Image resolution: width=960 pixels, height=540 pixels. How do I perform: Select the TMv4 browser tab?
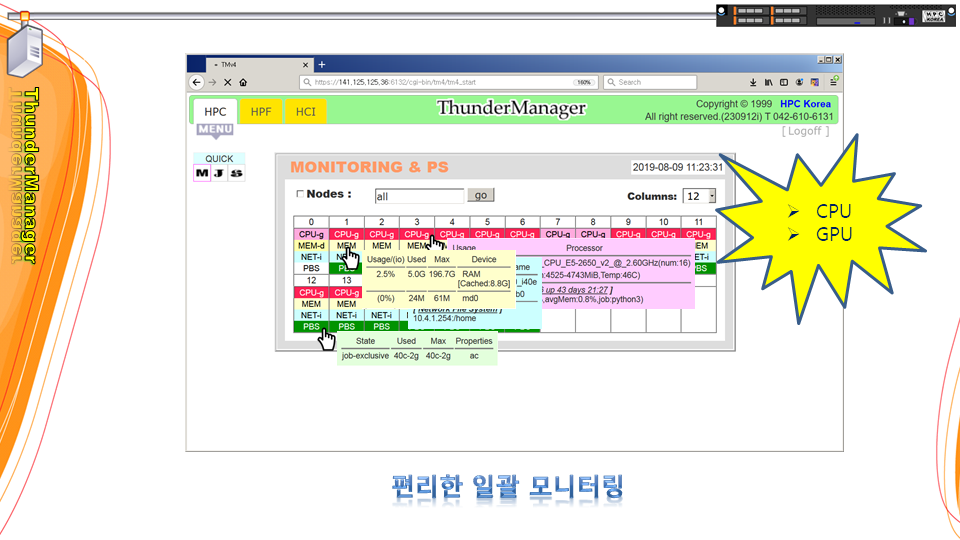tap(260, 65)
